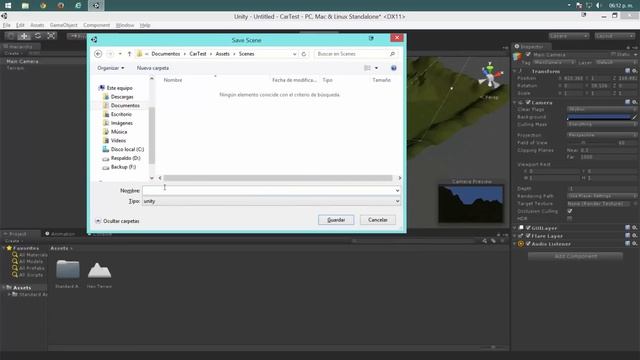Select the Hand tool in Unity toolbar

(11, 36)
